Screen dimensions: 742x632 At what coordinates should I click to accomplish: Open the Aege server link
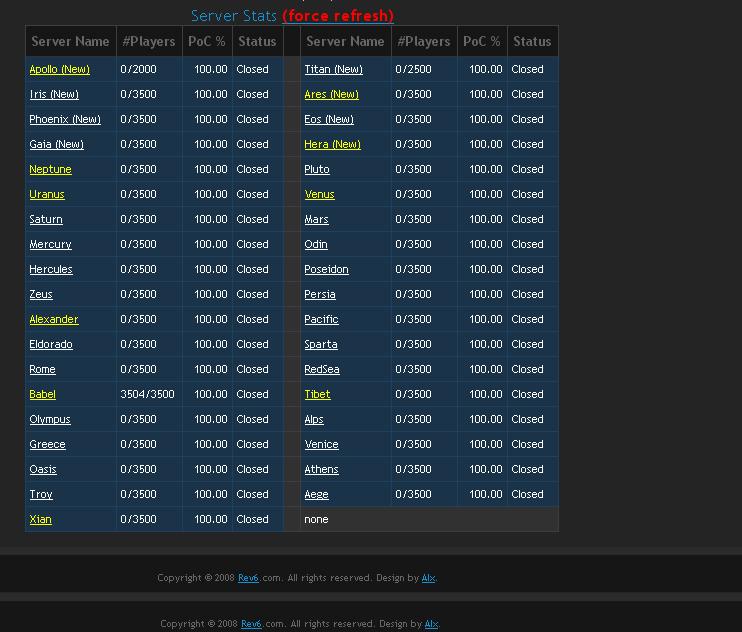tap(316, 494)
